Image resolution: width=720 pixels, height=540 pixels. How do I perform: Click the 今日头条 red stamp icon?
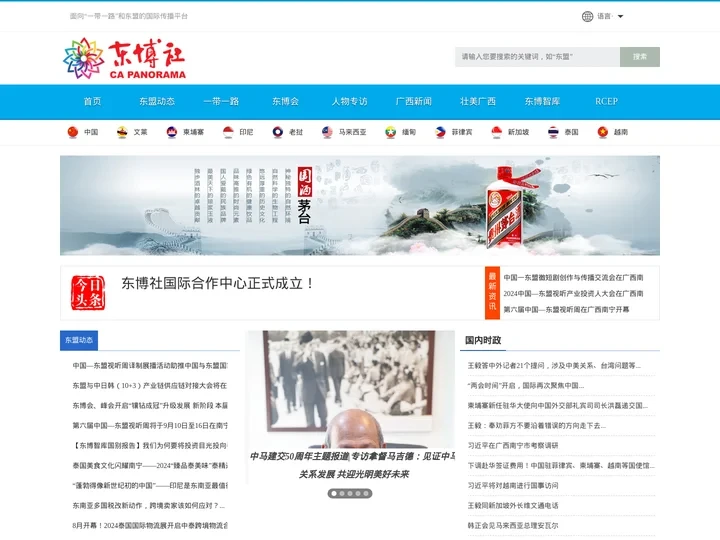point(88,292)
